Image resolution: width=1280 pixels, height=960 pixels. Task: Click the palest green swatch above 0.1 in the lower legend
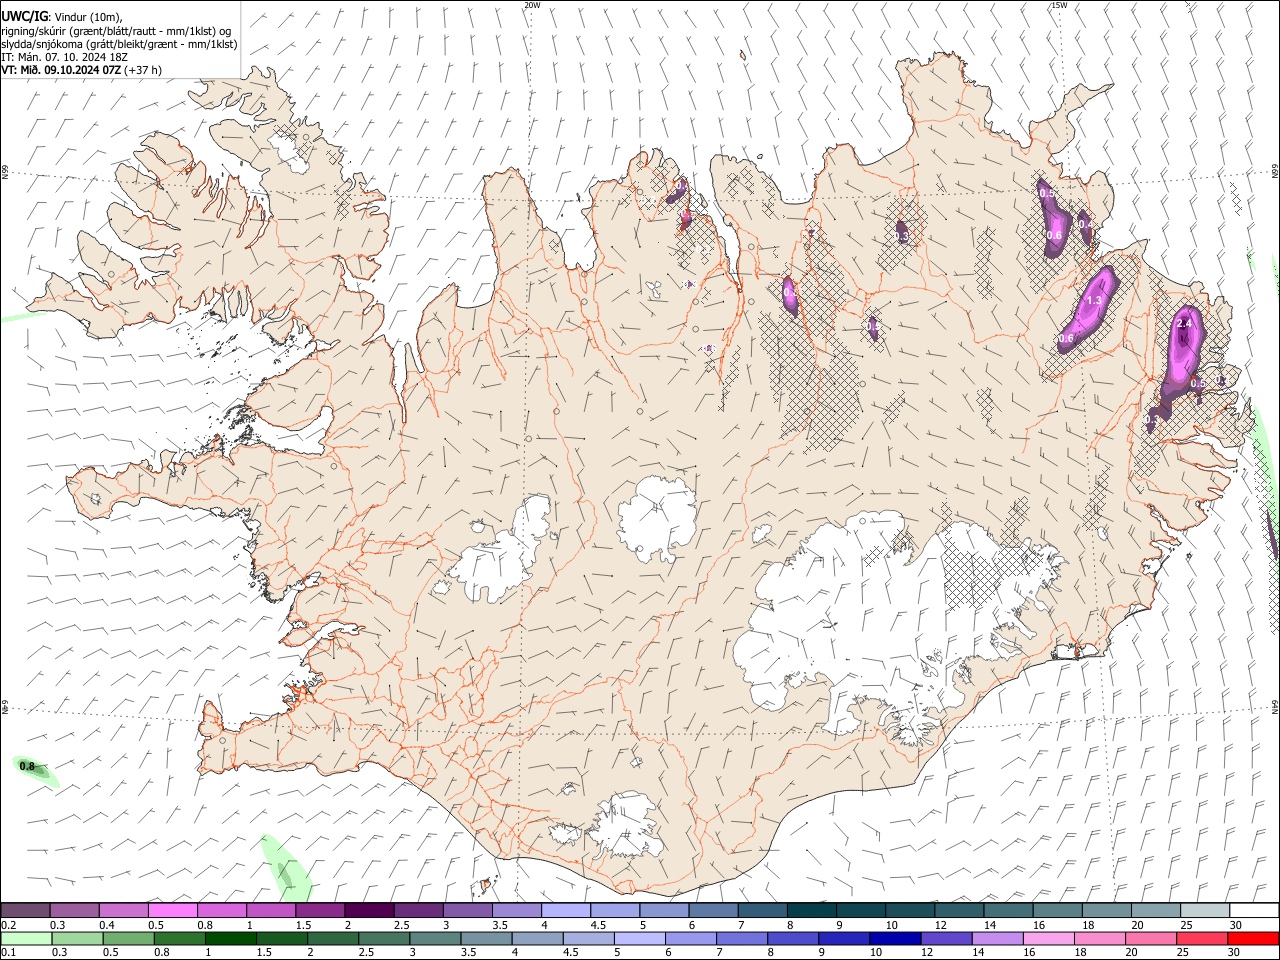(26, 939)
